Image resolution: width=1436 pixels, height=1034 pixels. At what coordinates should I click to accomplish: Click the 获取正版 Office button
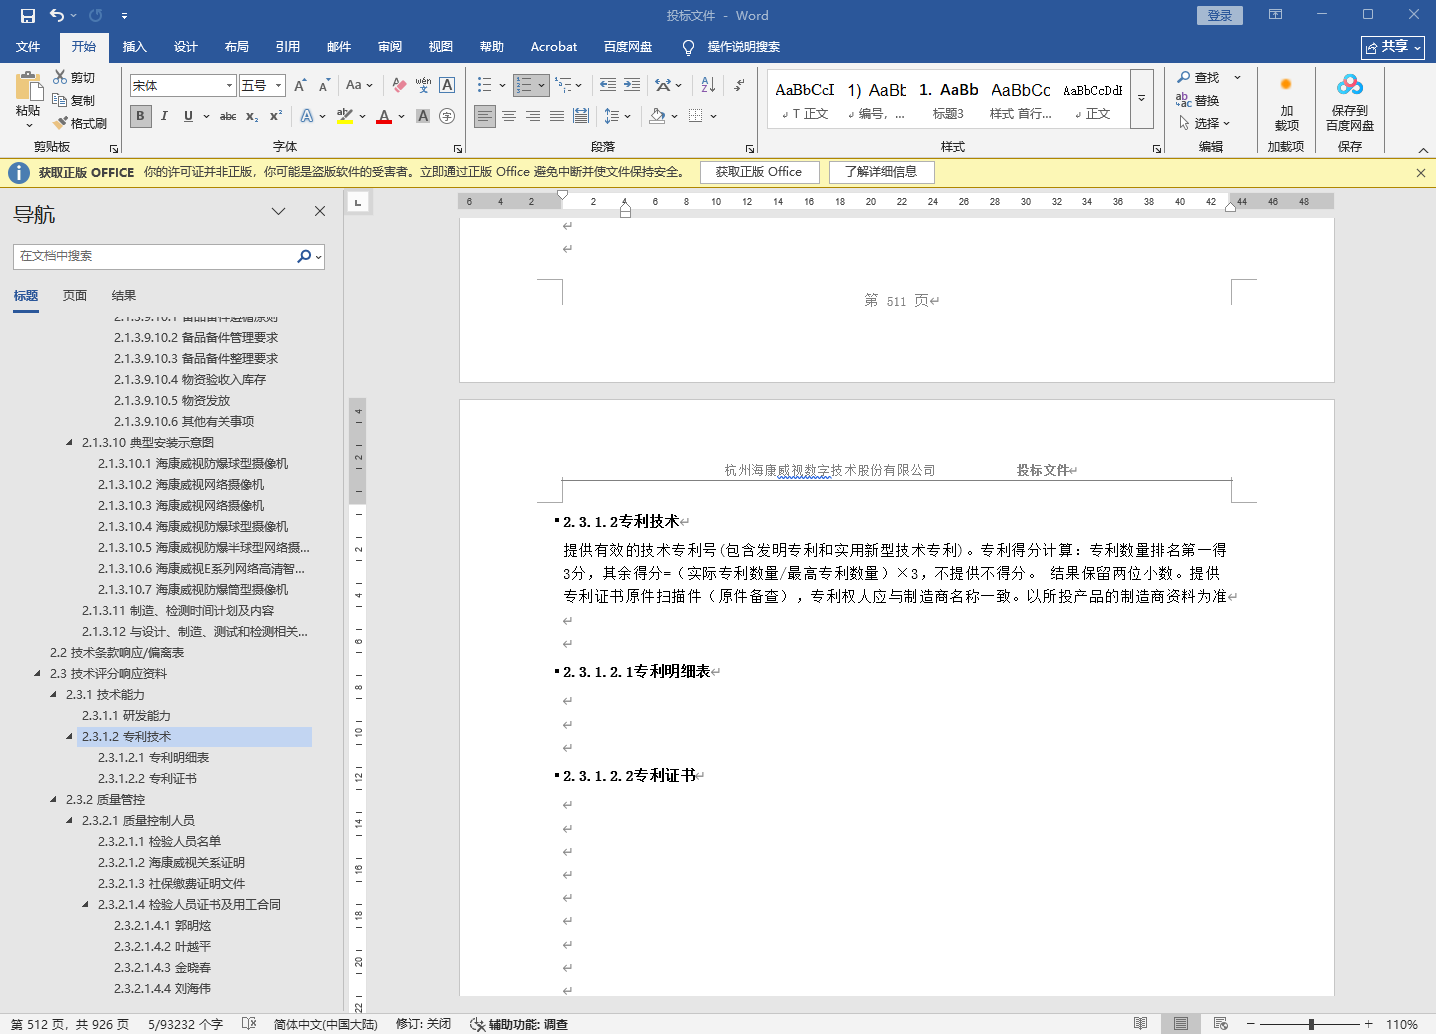(x=759, y=172)
